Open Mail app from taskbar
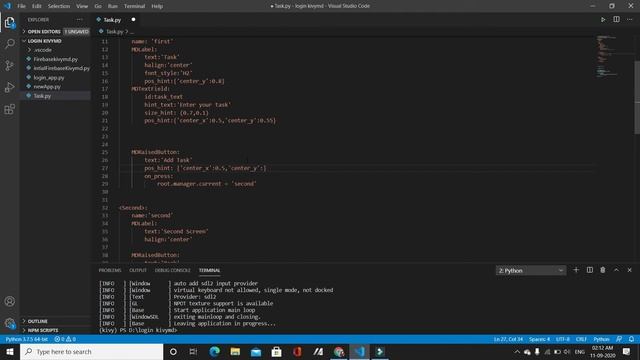The width and height of the screenshot is (640, 360). (256, 351)
